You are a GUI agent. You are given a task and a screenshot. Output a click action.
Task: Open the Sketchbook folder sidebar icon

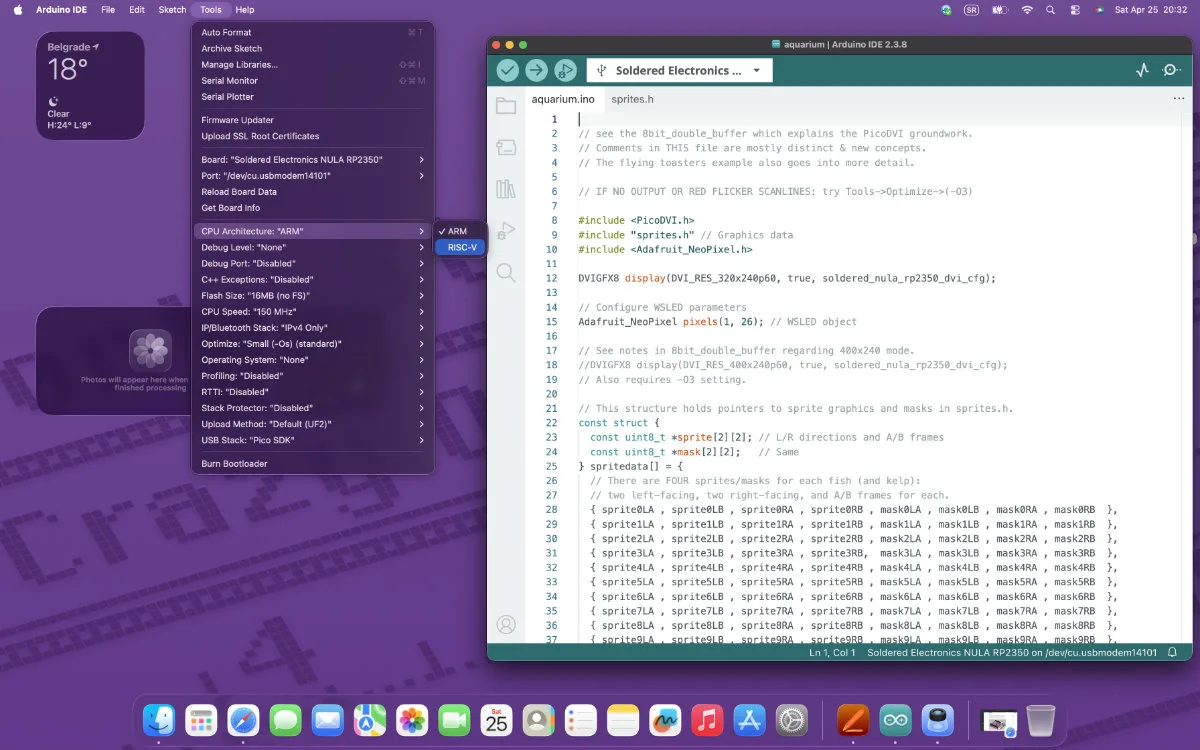(x=506, y=106)
